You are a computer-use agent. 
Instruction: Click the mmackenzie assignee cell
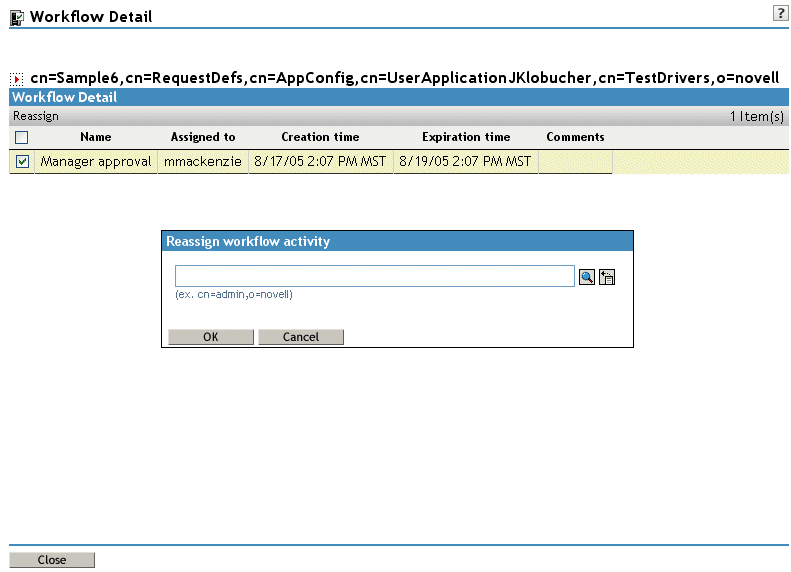click(203, 161)
